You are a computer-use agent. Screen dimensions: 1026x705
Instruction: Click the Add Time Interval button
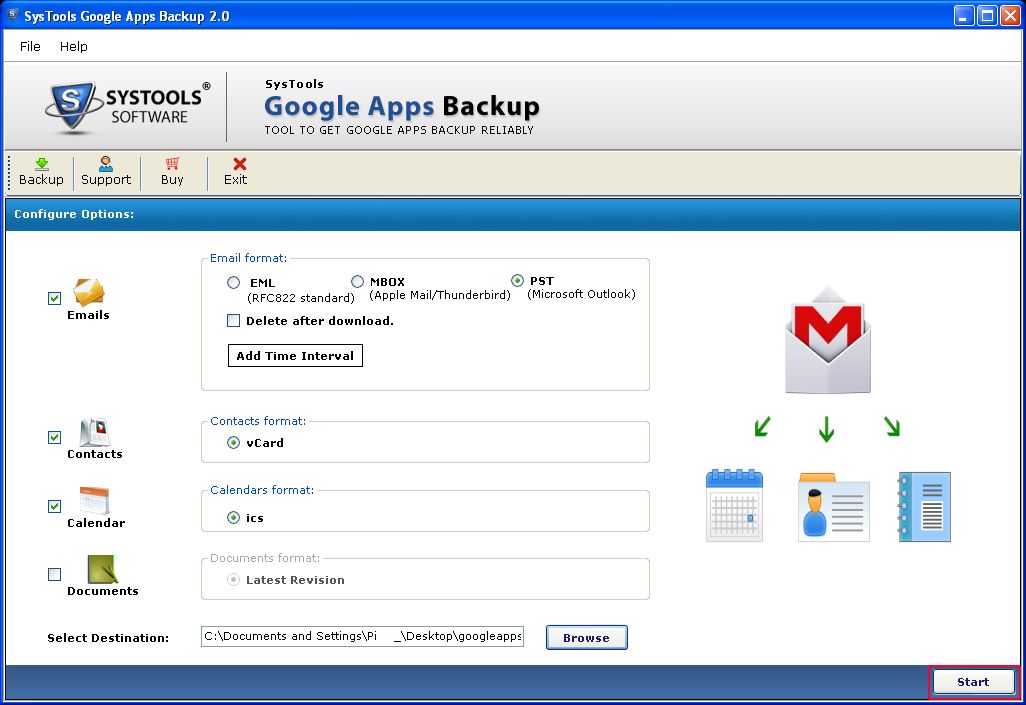click(295, 355)
